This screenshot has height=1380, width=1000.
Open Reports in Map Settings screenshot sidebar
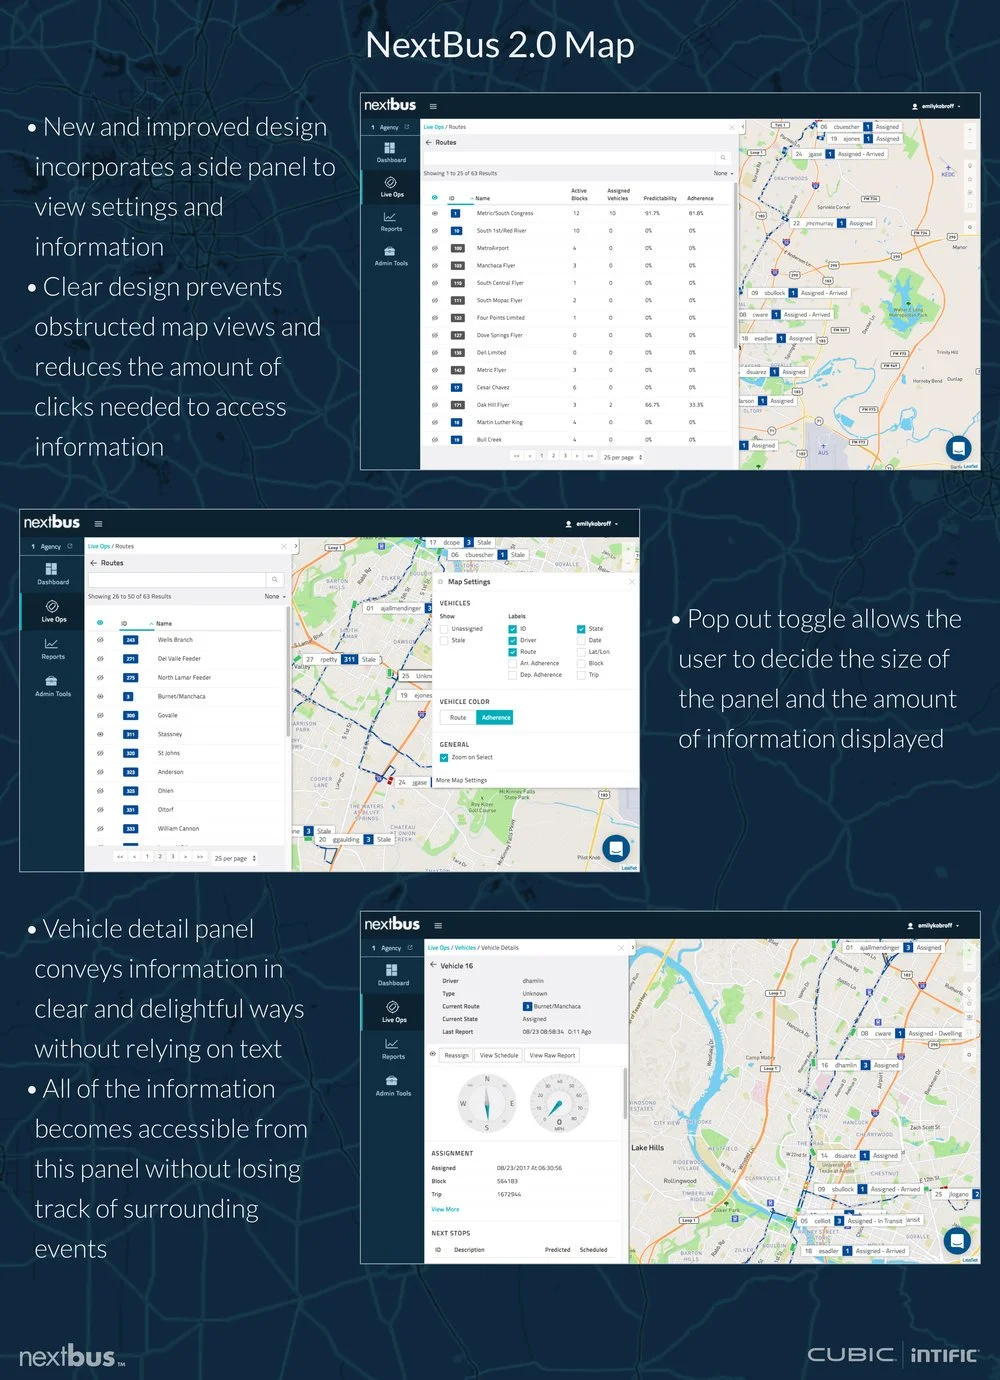click(x=53, y=649)
